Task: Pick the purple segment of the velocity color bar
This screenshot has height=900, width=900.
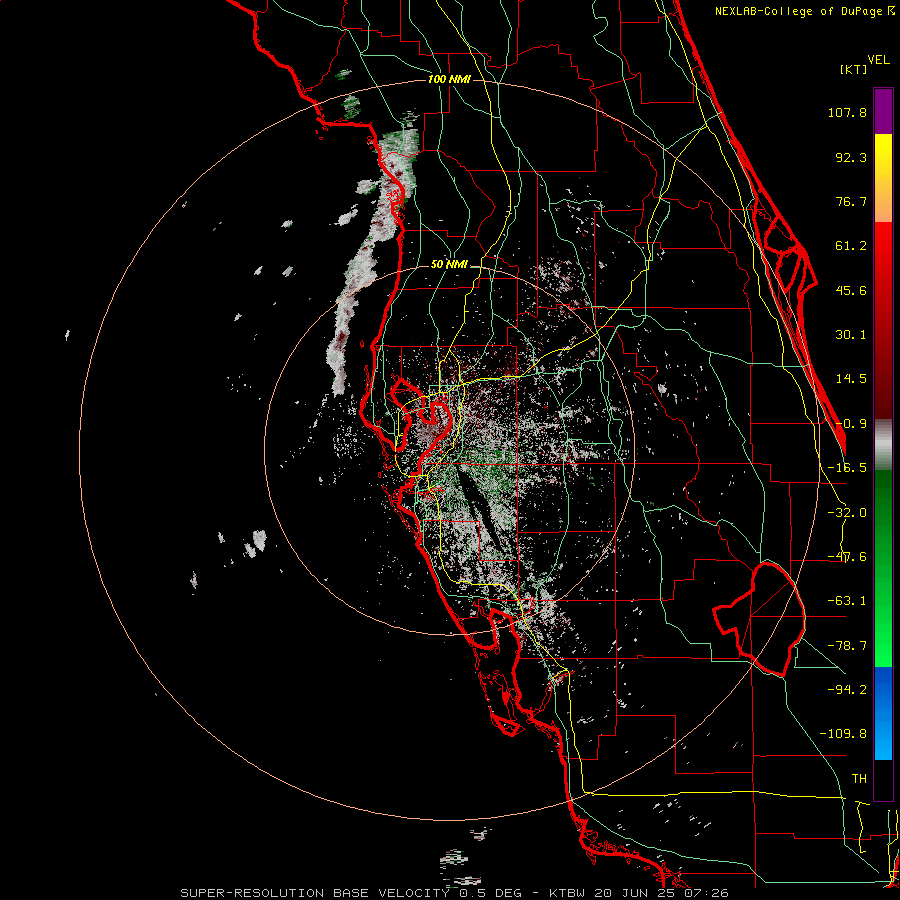Action: (883, 111)
